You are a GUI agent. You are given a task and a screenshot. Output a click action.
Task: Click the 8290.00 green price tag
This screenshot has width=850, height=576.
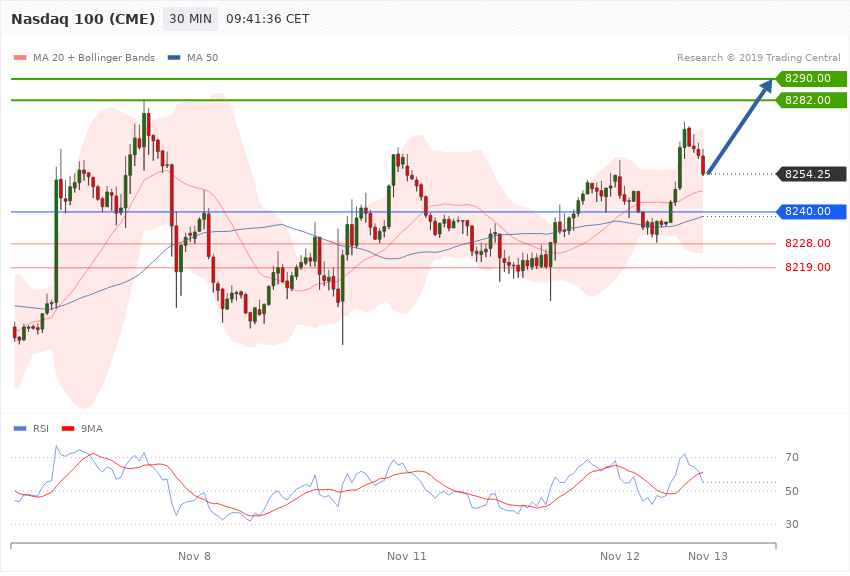point(811,79)
